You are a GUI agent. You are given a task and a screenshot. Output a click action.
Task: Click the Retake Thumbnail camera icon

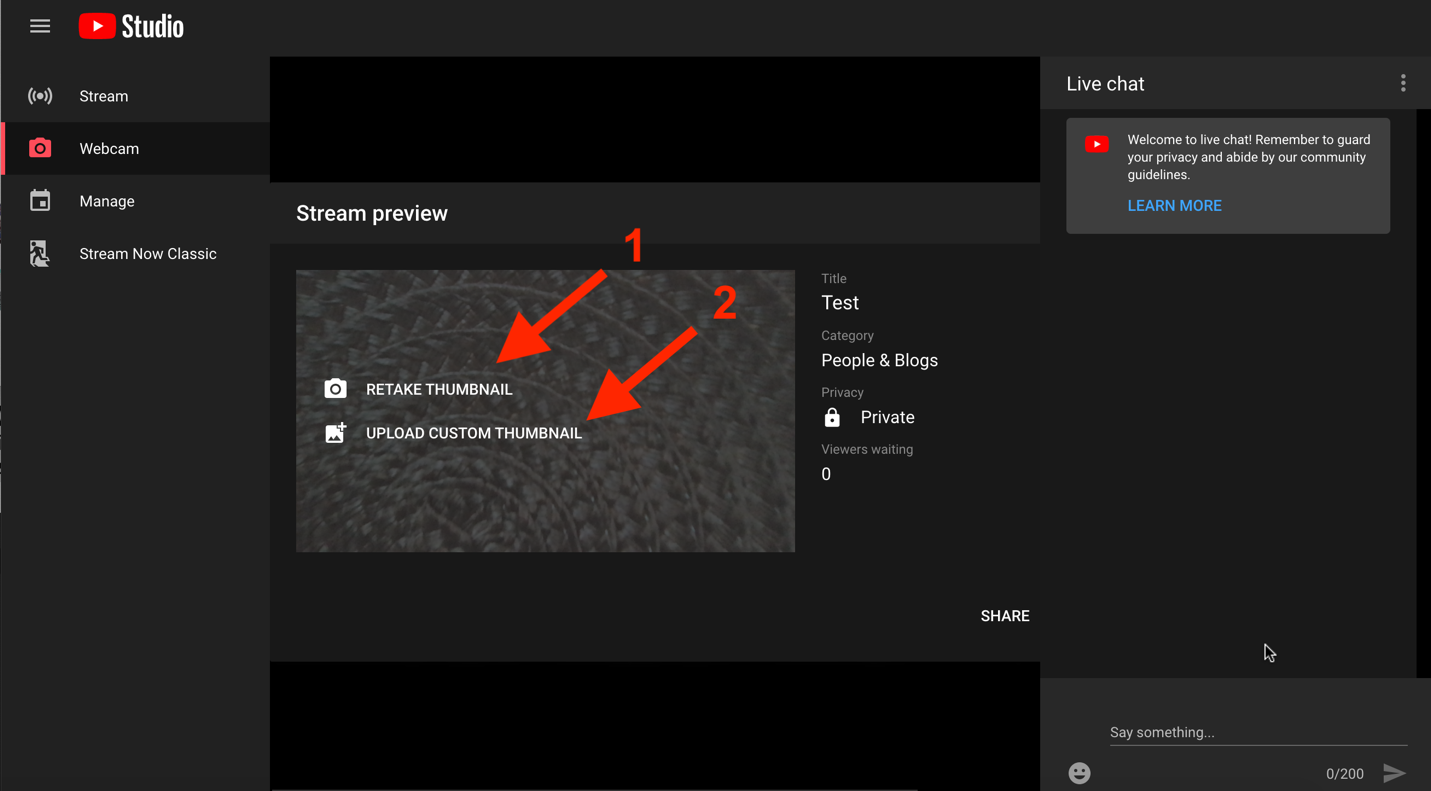[x=336, y=389]
